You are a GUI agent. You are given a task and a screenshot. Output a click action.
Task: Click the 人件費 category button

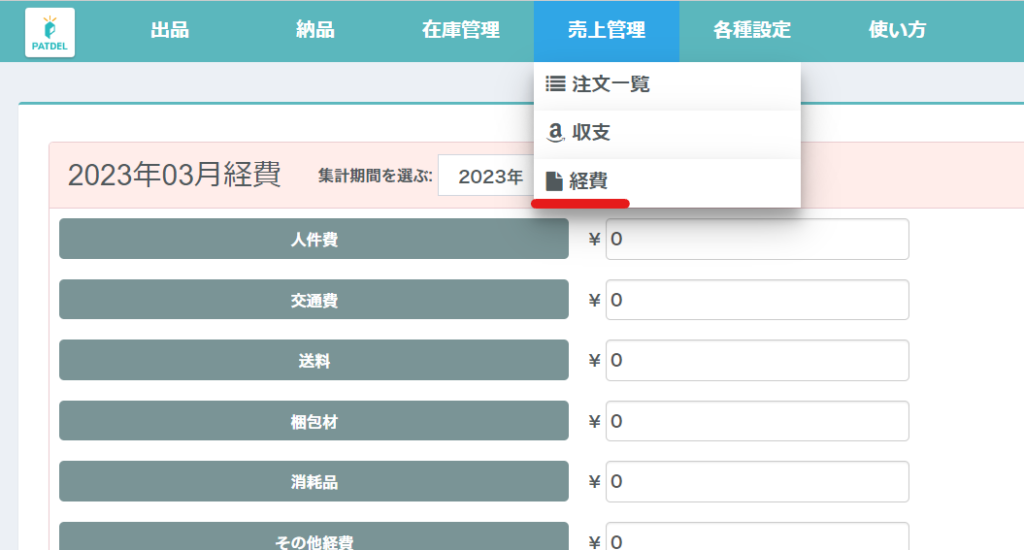(314, 239)
